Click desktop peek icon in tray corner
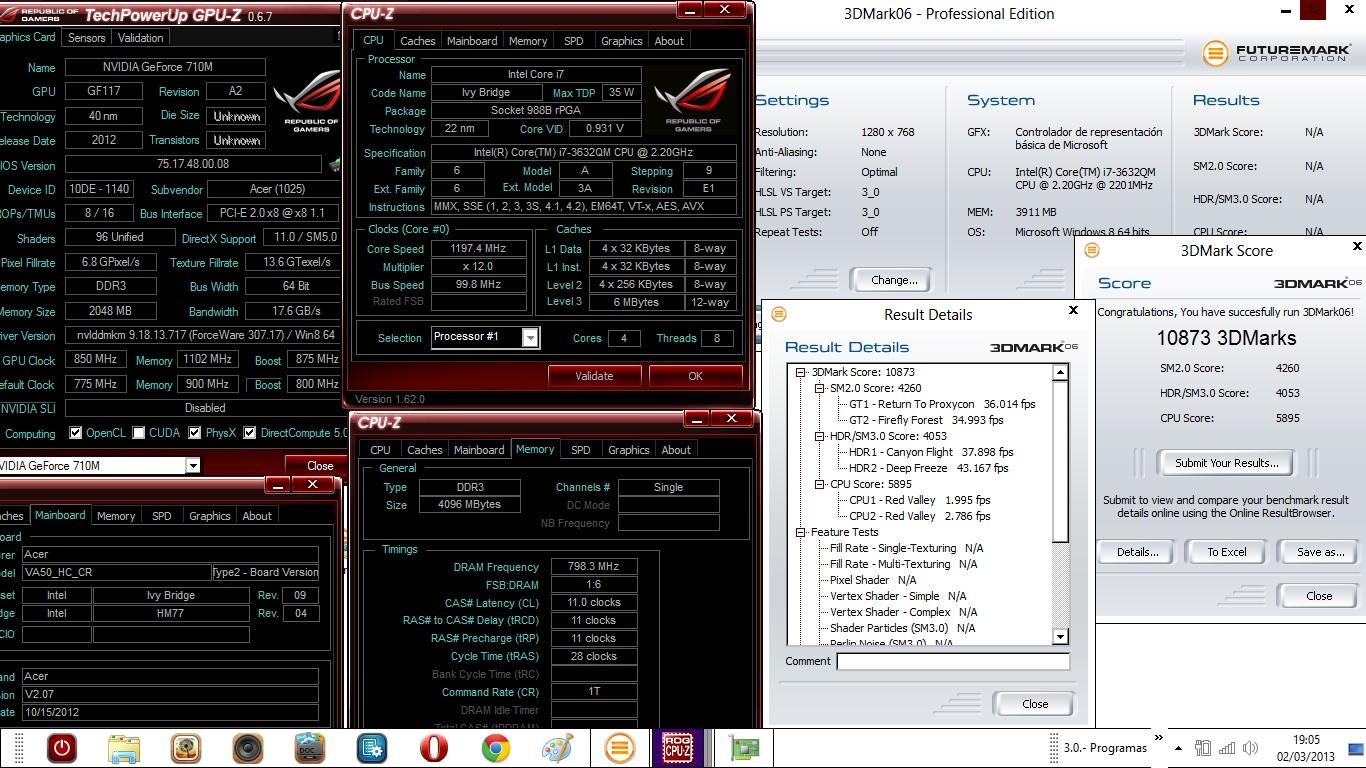Viewport: 1366px width, 768px height. click(x=1356, y=748)
